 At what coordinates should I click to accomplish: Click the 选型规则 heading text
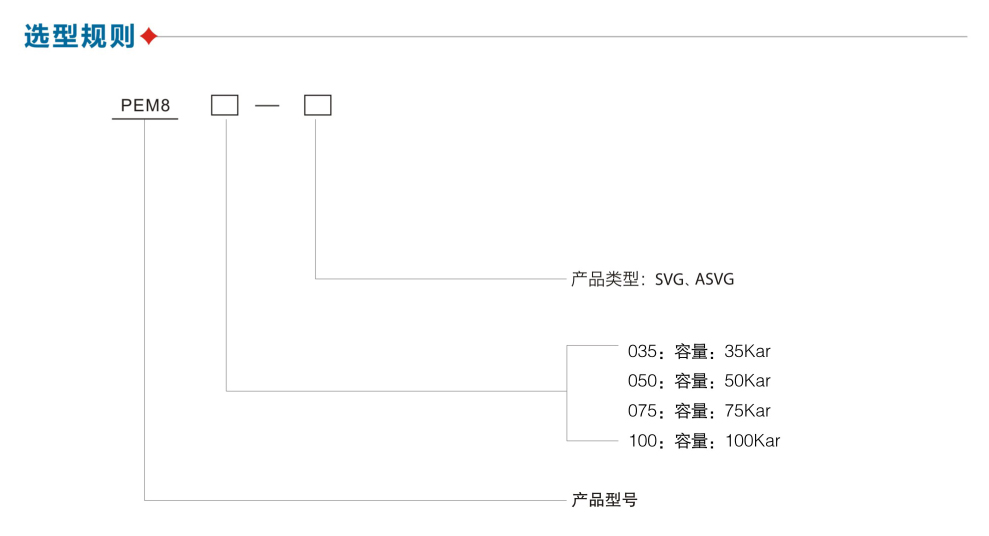tap(79, 37)
